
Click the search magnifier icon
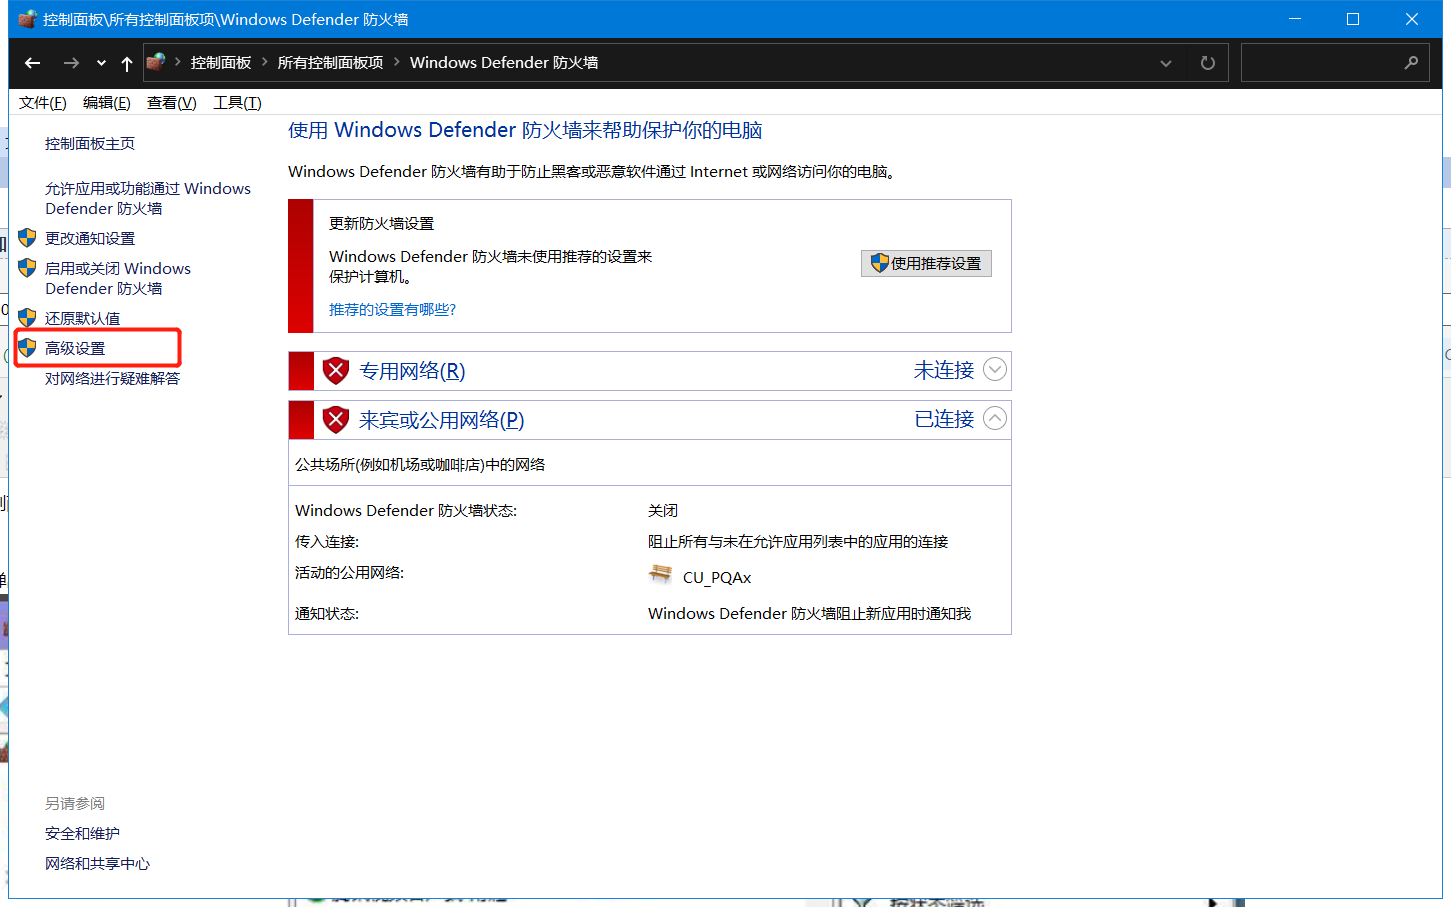click(x=1411, y=63)
